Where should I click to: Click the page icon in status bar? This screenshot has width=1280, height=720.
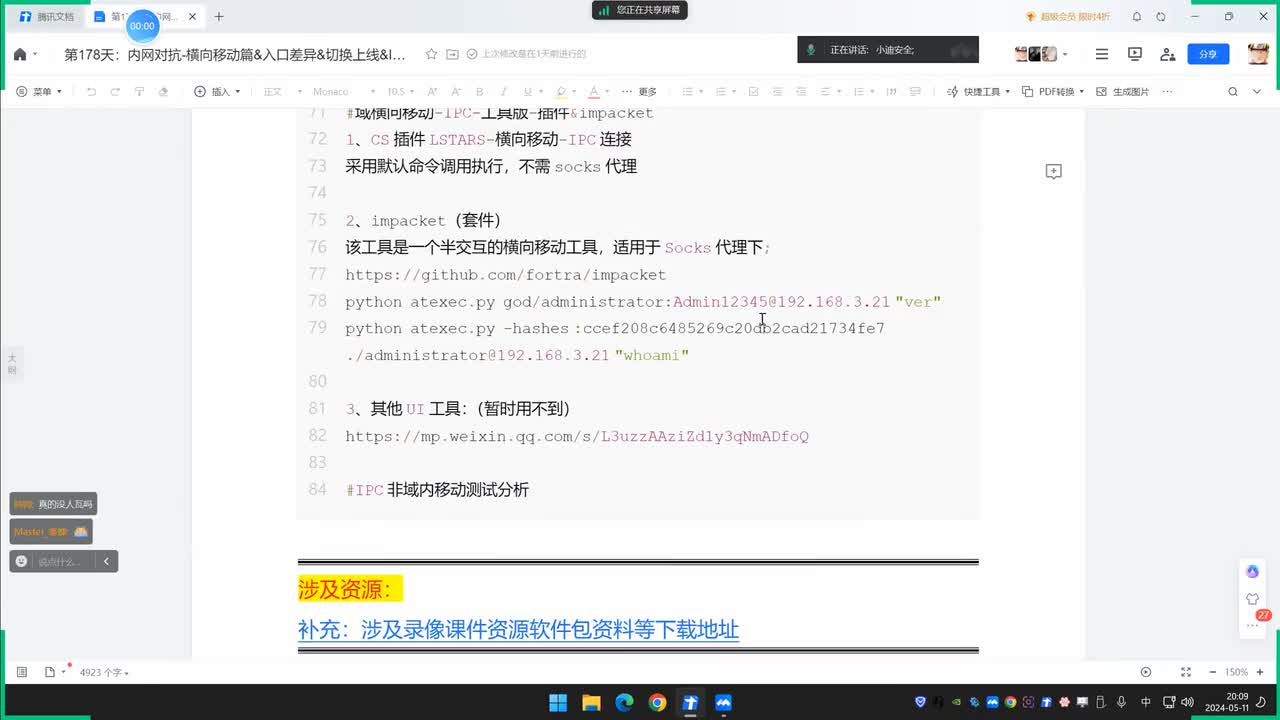click(x=49, y=672)
